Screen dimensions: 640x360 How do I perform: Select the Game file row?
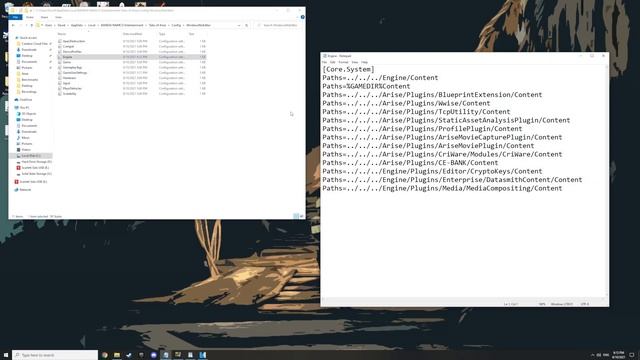click(131, 62)
